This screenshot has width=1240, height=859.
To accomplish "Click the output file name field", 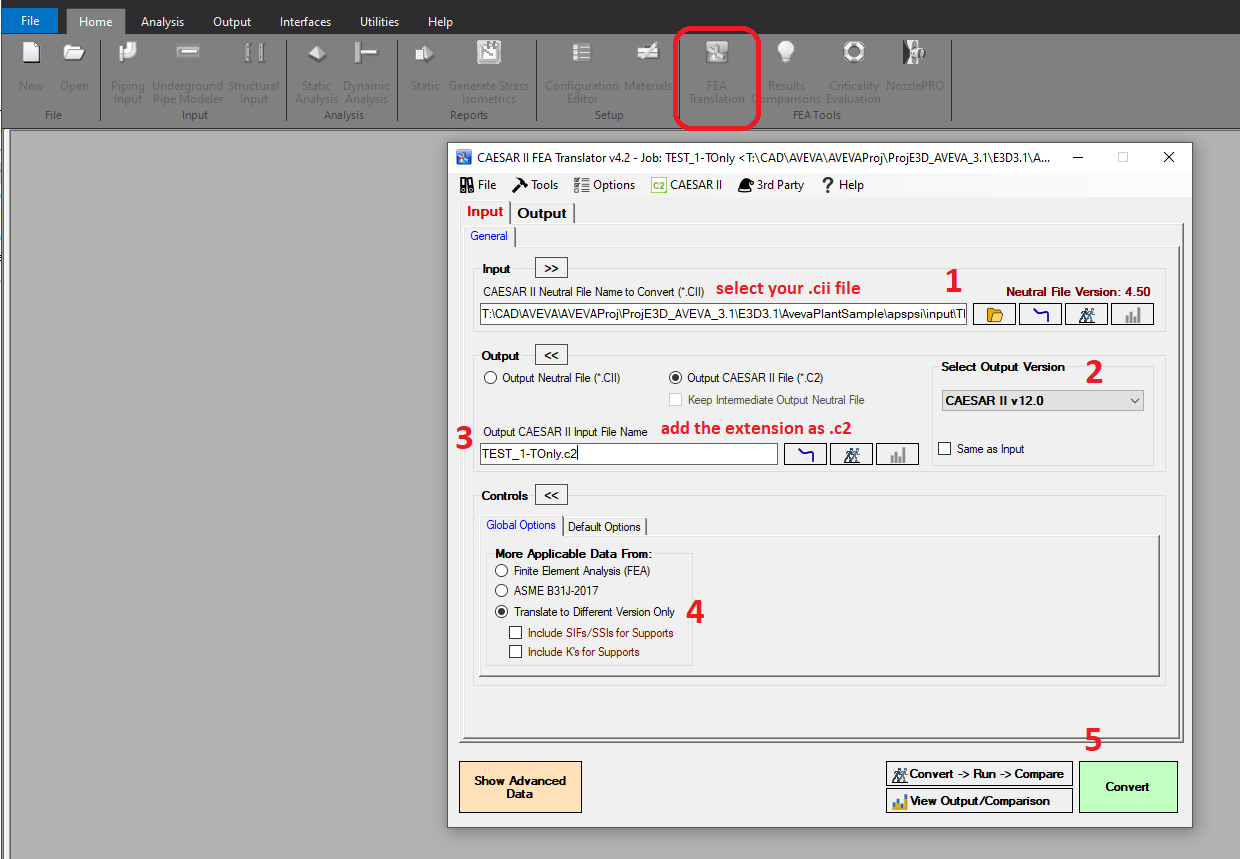I will (x=629, y=454).
